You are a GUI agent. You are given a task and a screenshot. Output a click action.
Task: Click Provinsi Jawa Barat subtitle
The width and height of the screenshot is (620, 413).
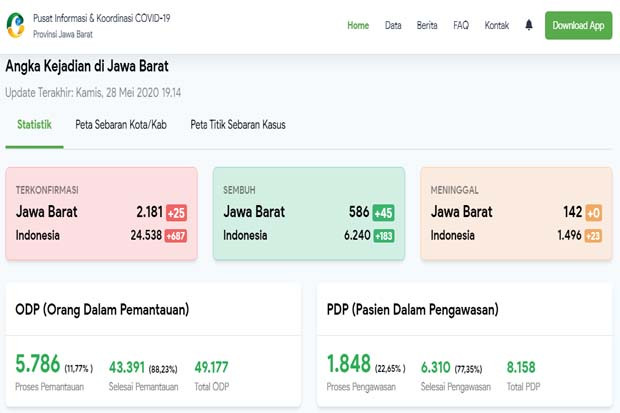(x=62, y=34)
